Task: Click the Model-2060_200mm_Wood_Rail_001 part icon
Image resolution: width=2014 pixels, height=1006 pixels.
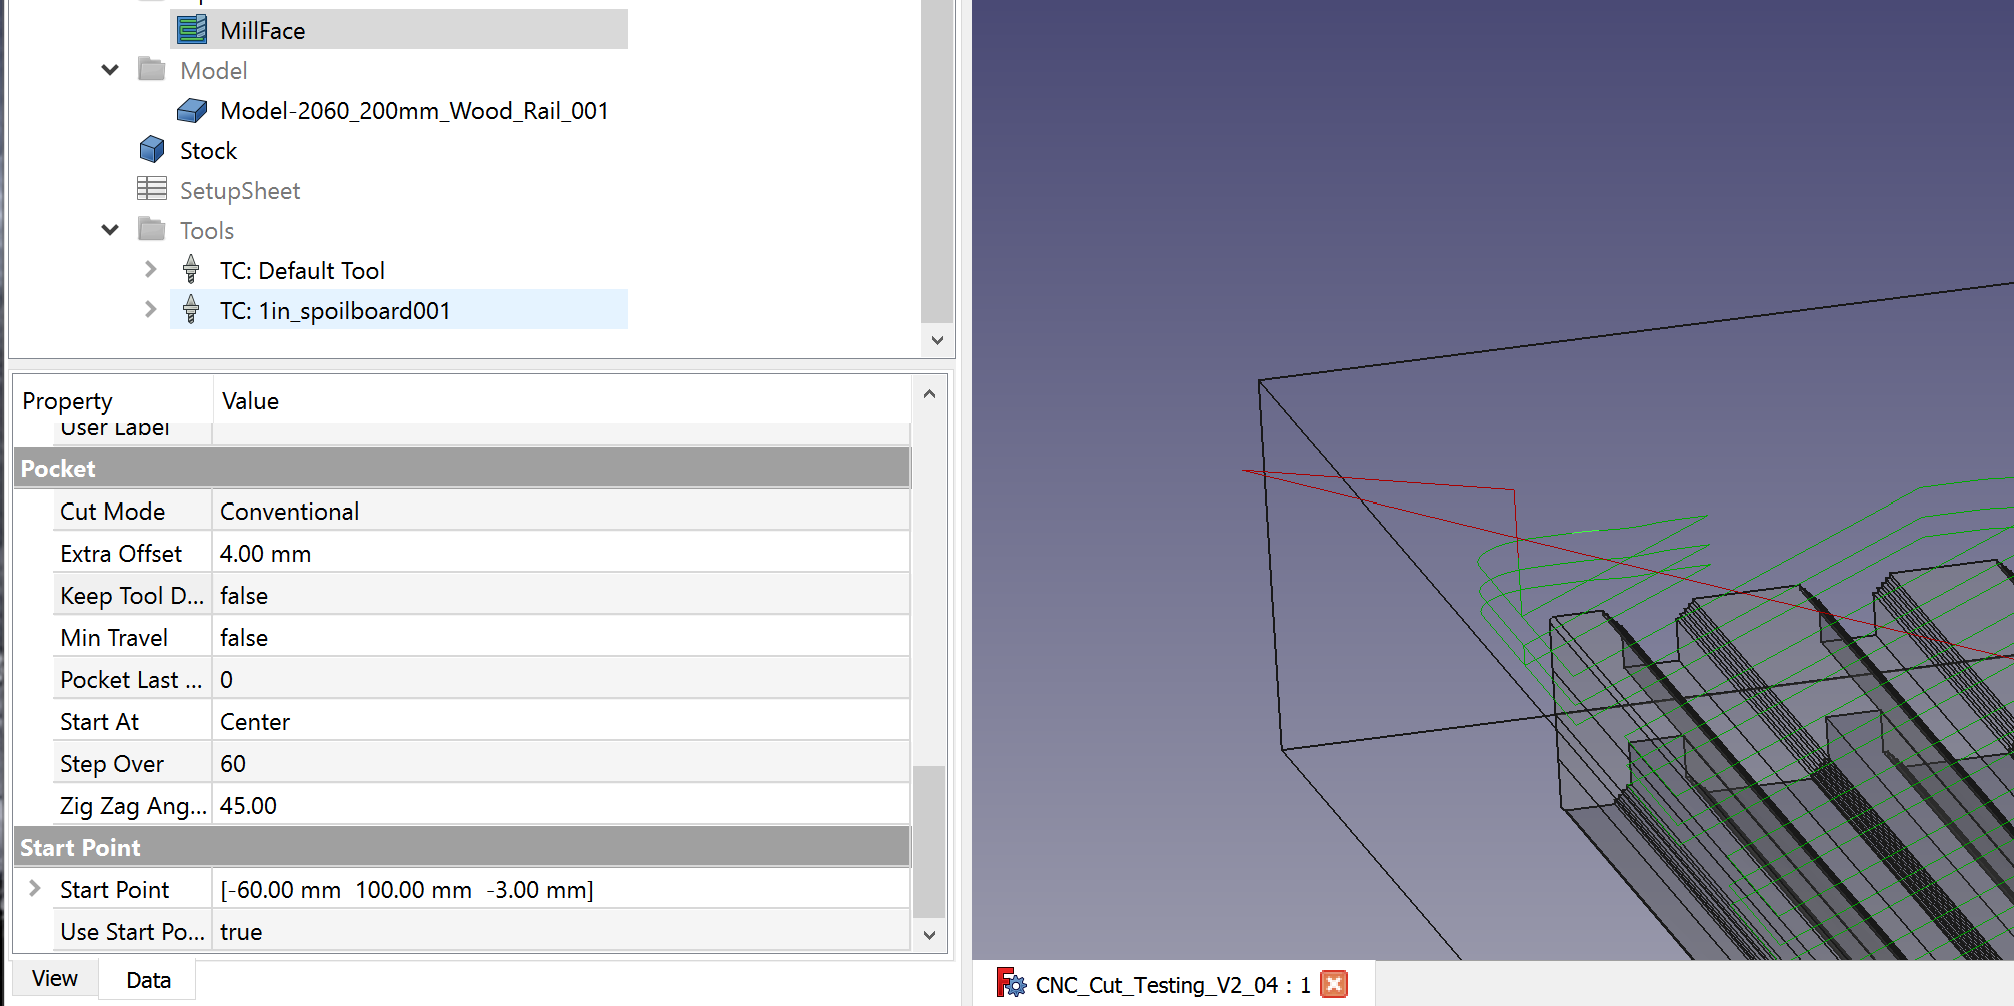Action: tap(193, 110)
